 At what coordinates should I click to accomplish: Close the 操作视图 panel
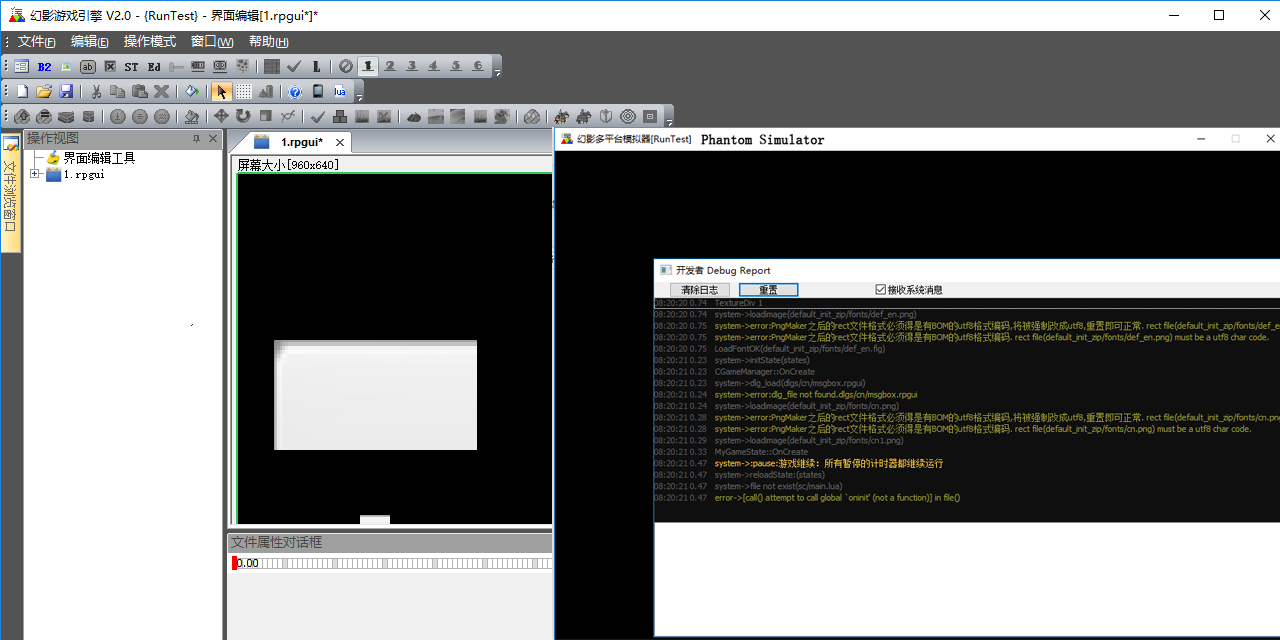(x=213, y=138)
